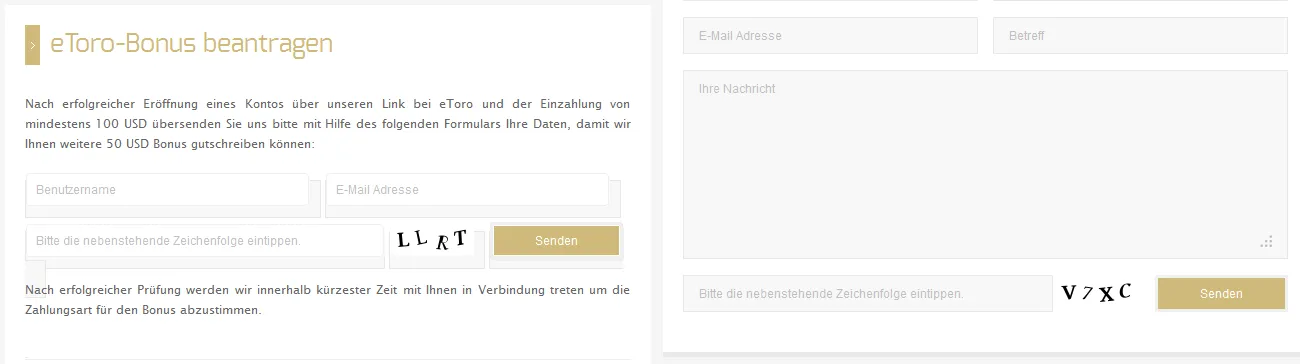1300x364 pixels.
Task: Click the gold arrow icon beside eToro-Bonus heading
Action: coord(32,45)
